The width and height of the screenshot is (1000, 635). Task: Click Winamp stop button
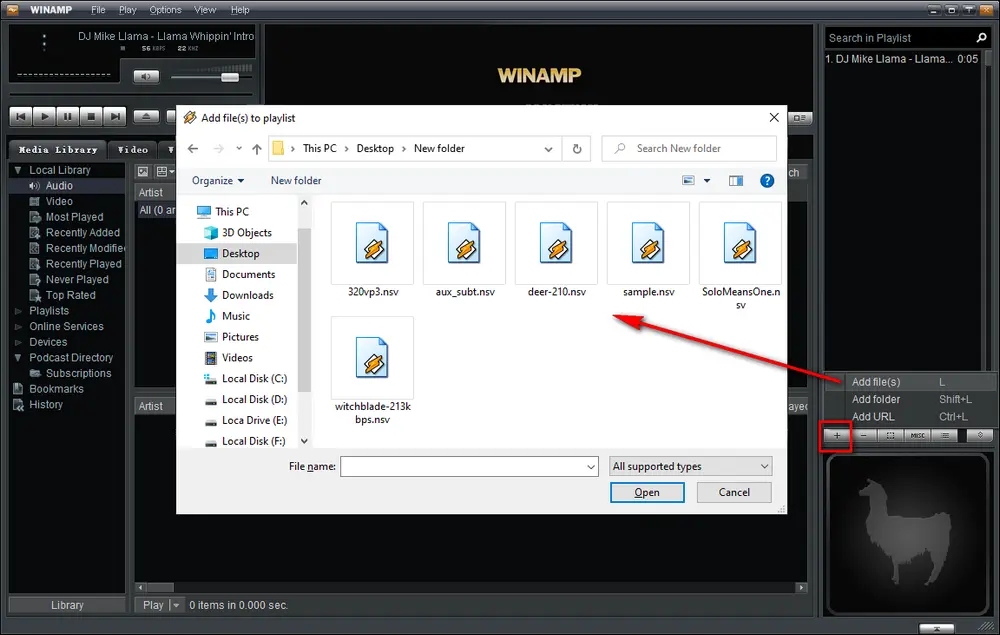coord(91,116)
